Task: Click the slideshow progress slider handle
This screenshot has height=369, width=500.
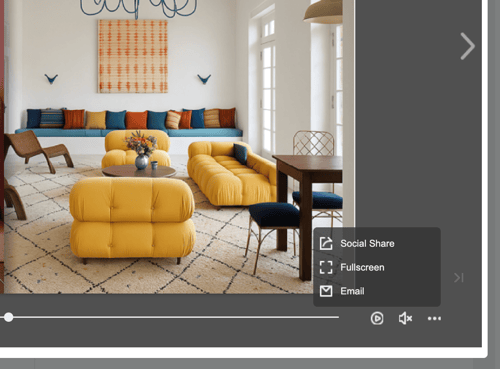Action: [9, 317]
